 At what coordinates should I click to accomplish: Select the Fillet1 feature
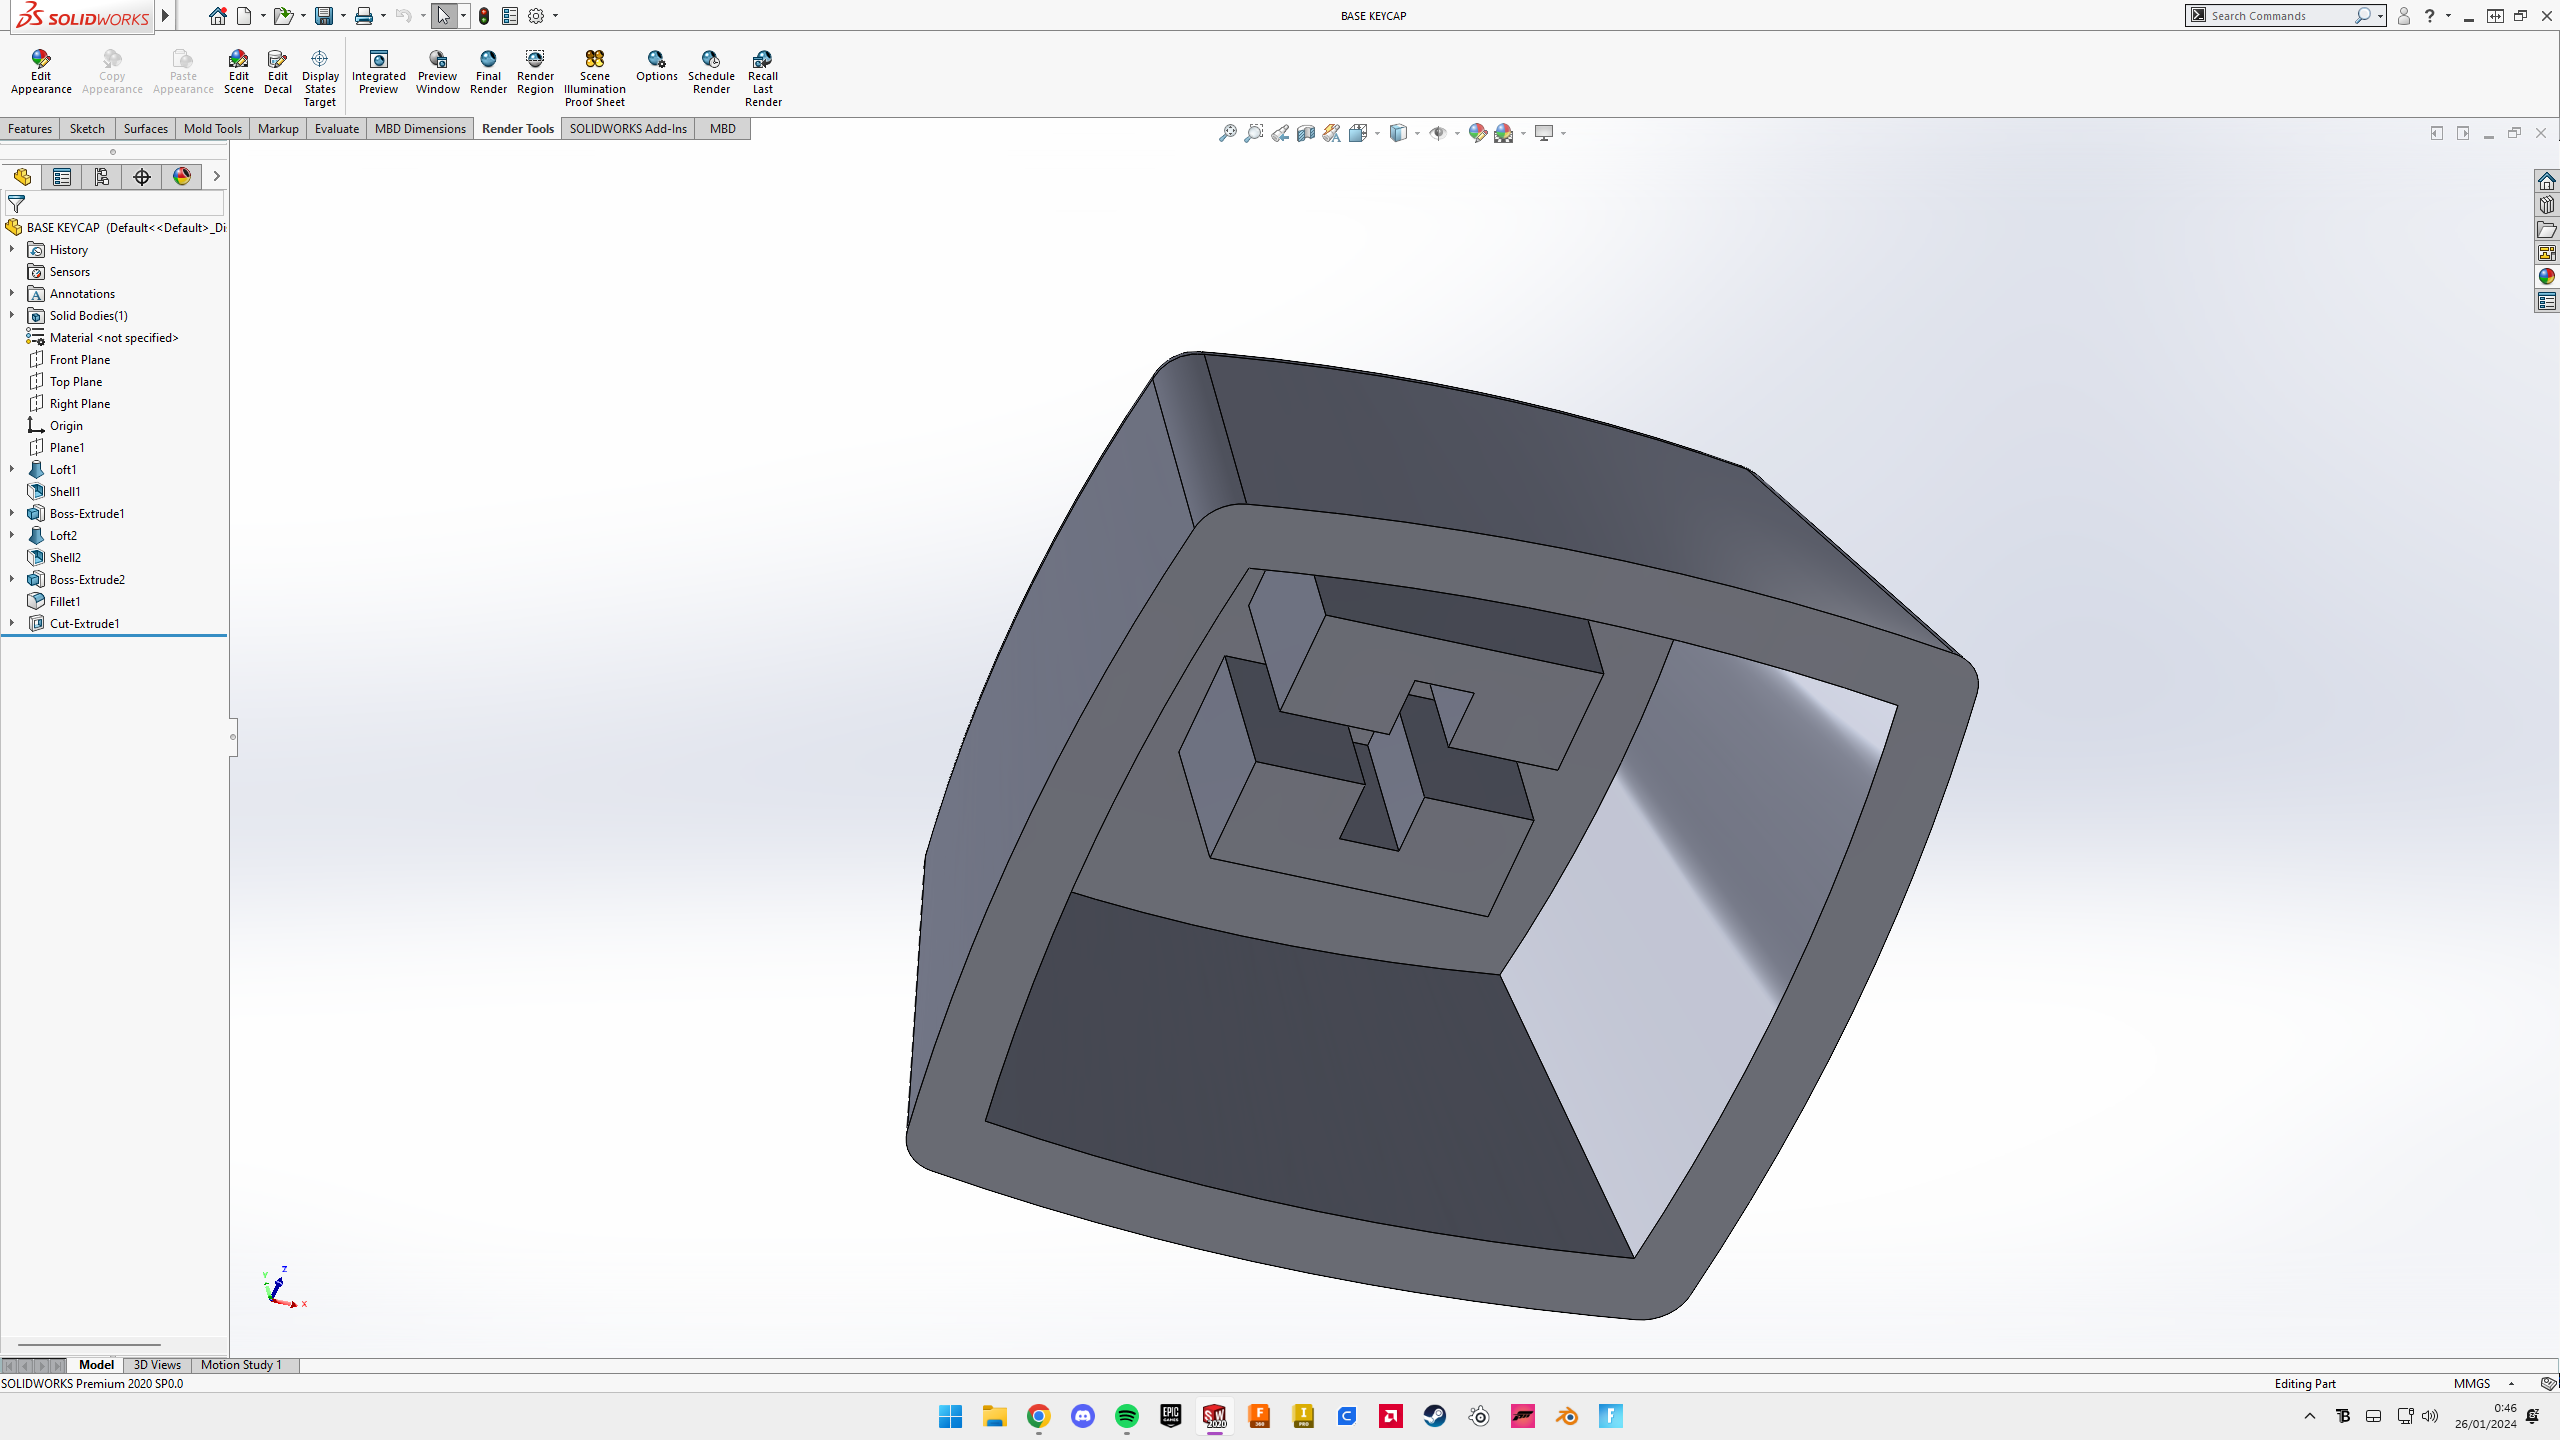pyautogui.click(x=65, y=601)
